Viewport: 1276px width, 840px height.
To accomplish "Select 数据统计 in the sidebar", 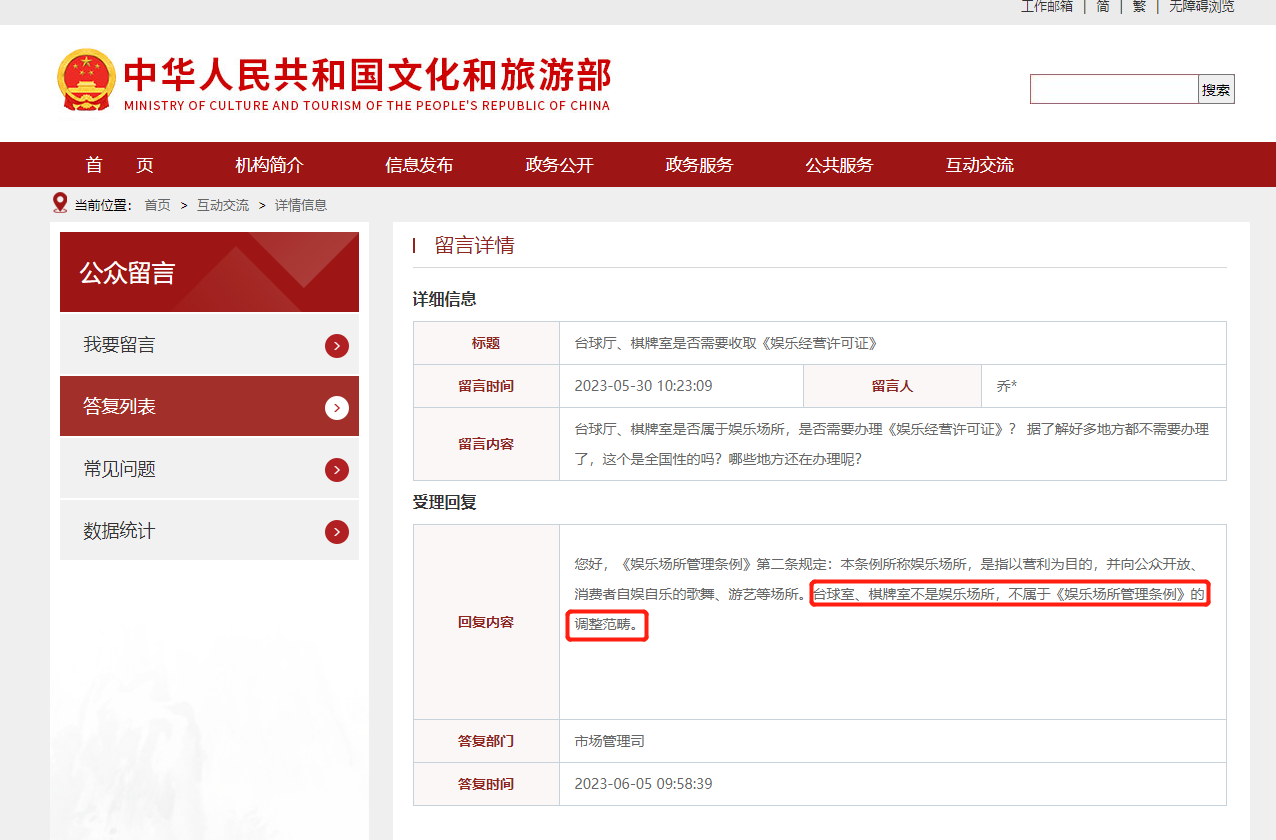I will [209, 531].
